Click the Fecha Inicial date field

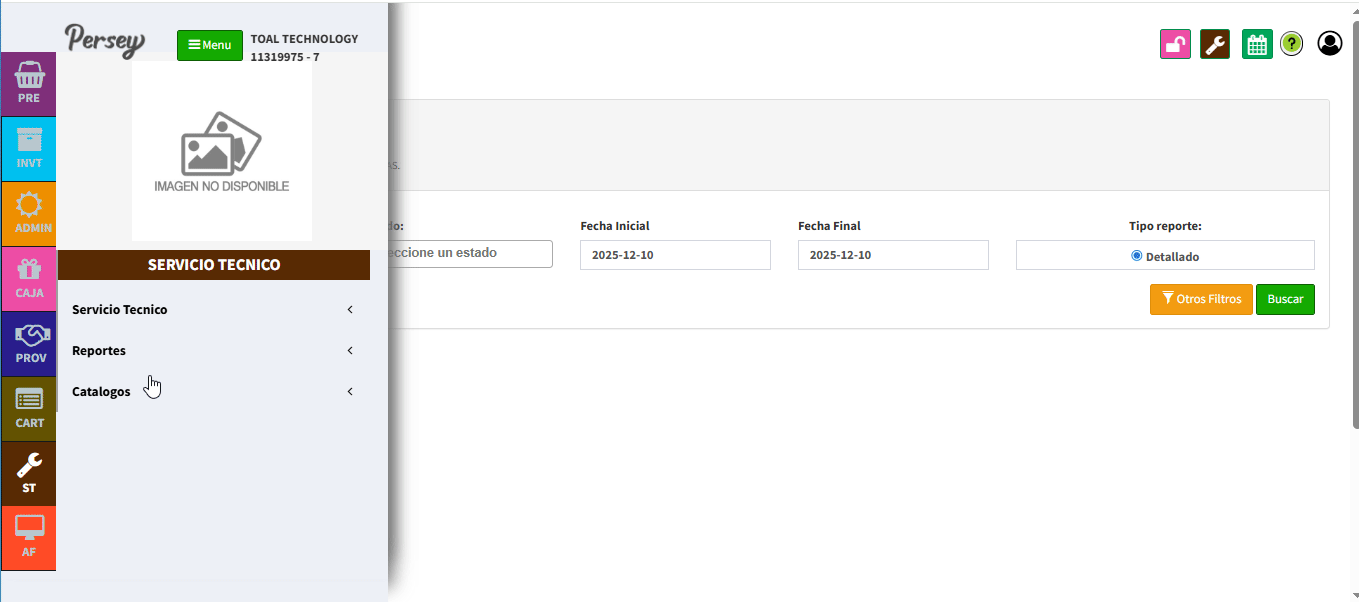coord(675,255)
